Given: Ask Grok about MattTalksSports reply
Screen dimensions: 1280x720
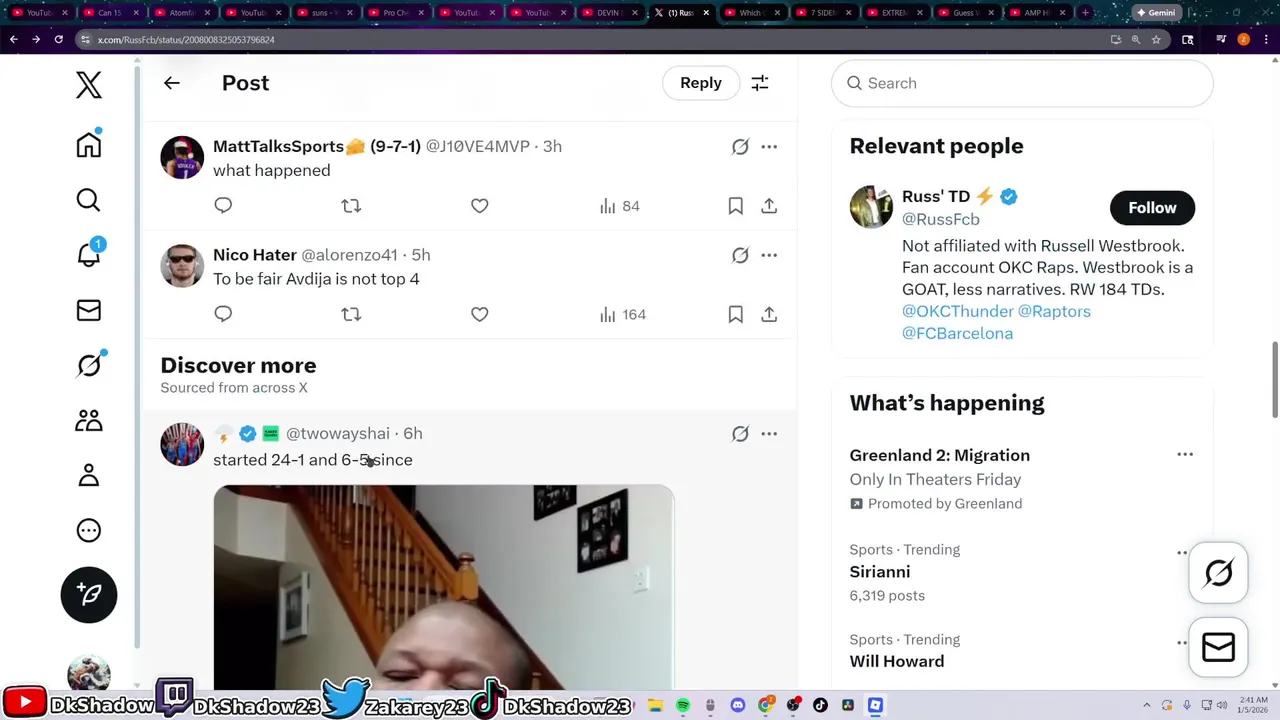Looking at the screenshot, I should (740, 146).
